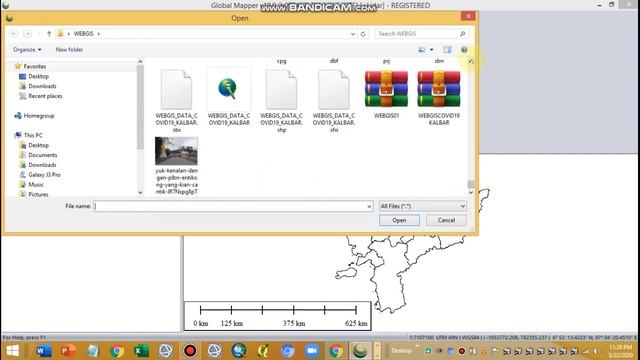The width and height of the screenshot is (640, 360).
Task: Select the WEBGIS_DATA_COVID19_KALBAR.shp file
Action: pyautogui.click(x=281, y=89)
